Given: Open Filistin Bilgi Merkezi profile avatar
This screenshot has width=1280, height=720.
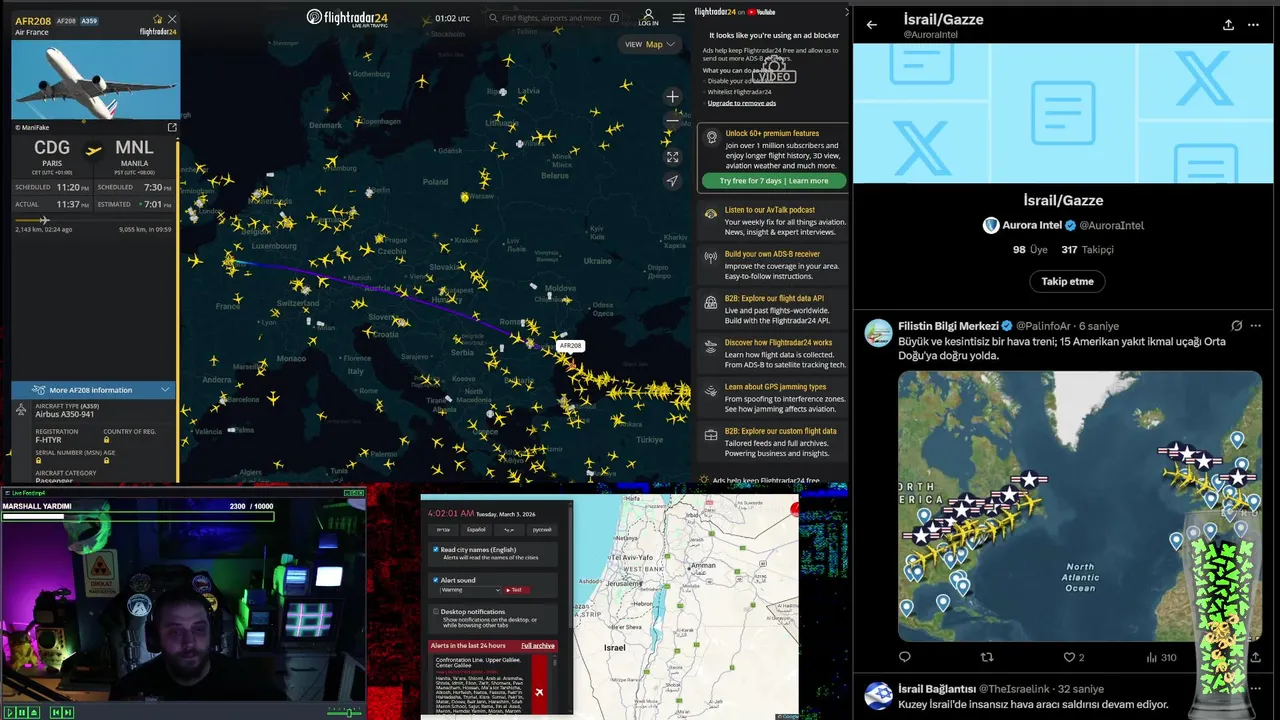Looking at the screenshot, I should coord(878,333).
